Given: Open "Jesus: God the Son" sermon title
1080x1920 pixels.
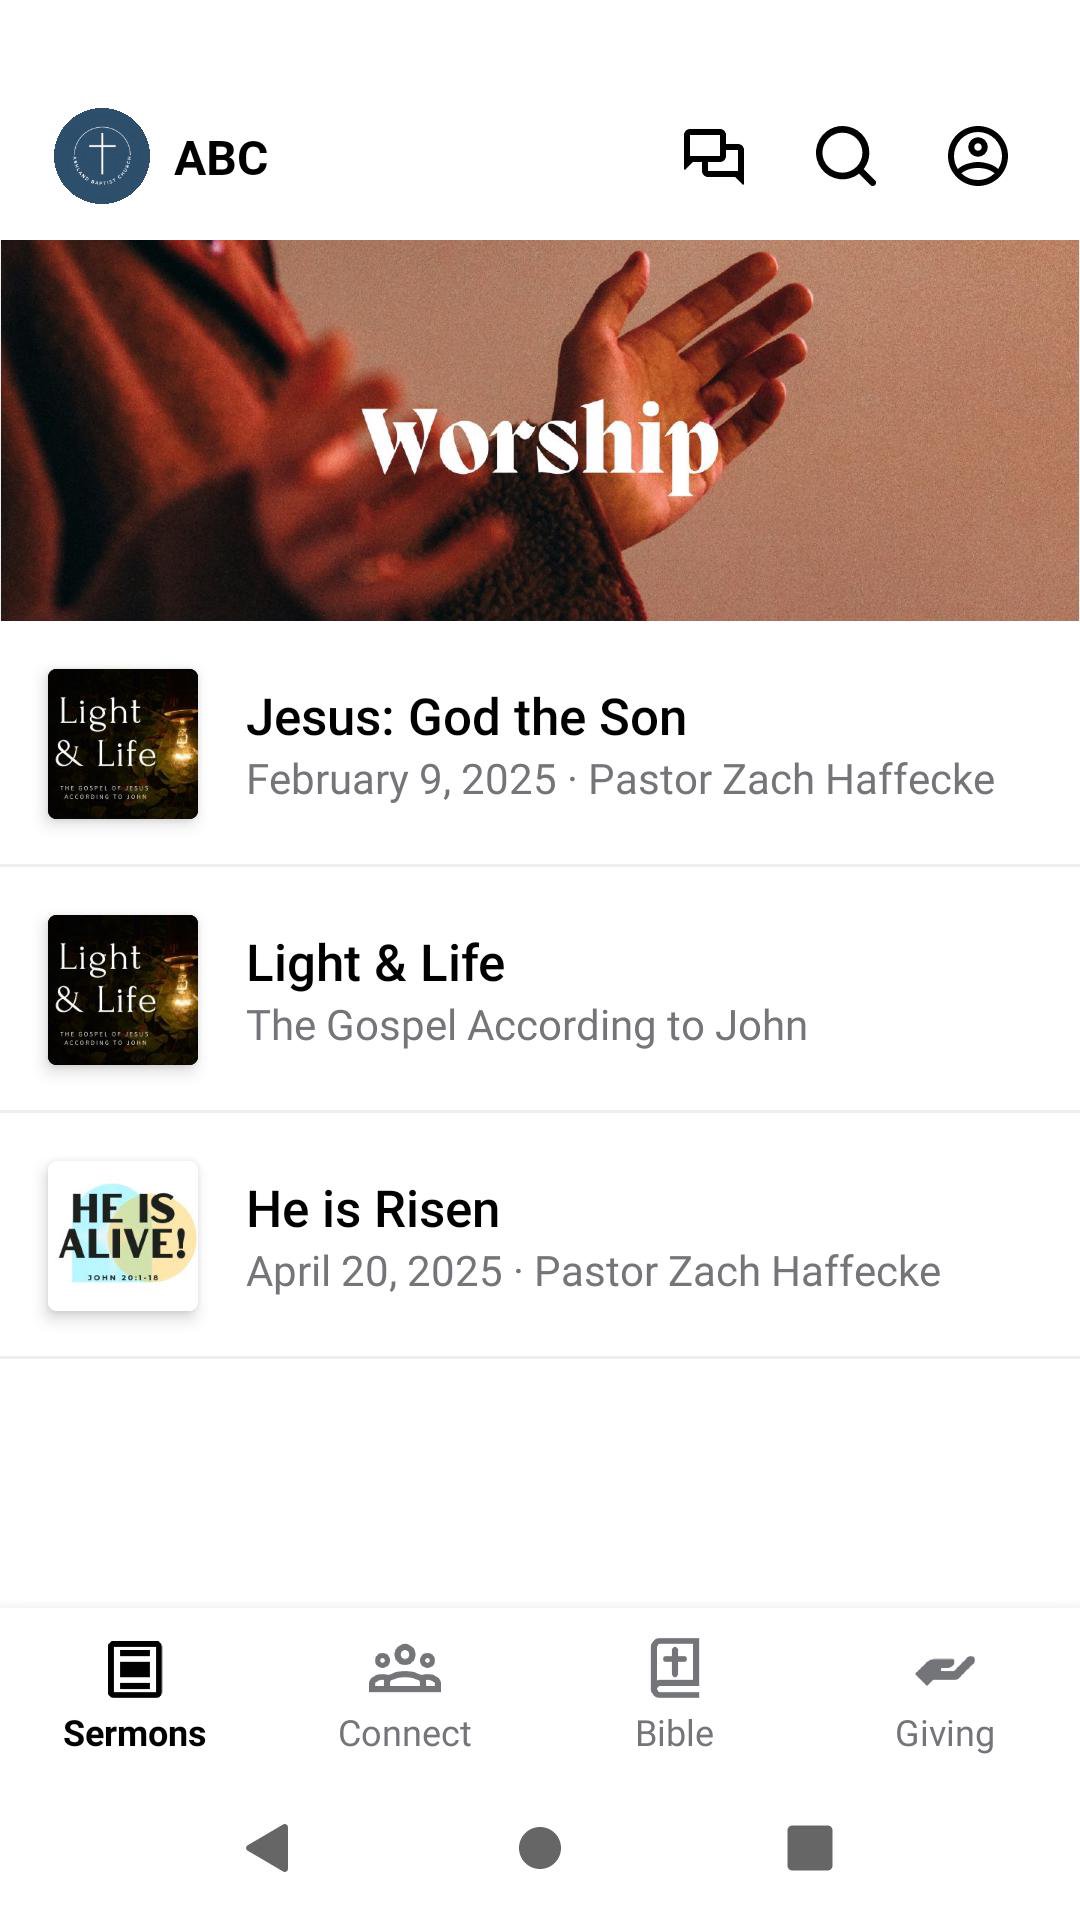Looking at the screenshot, I should 466,718.
